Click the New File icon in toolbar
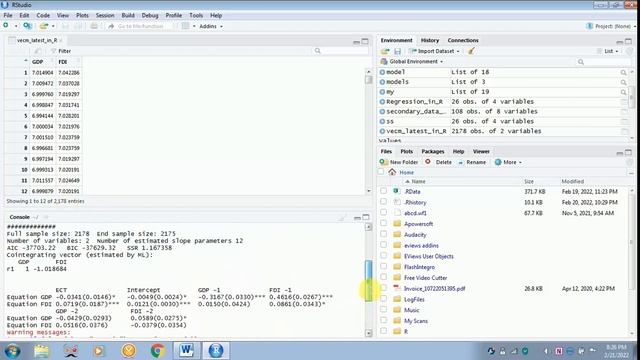Viewport: 640px width, 360px height. pos(6,26)
